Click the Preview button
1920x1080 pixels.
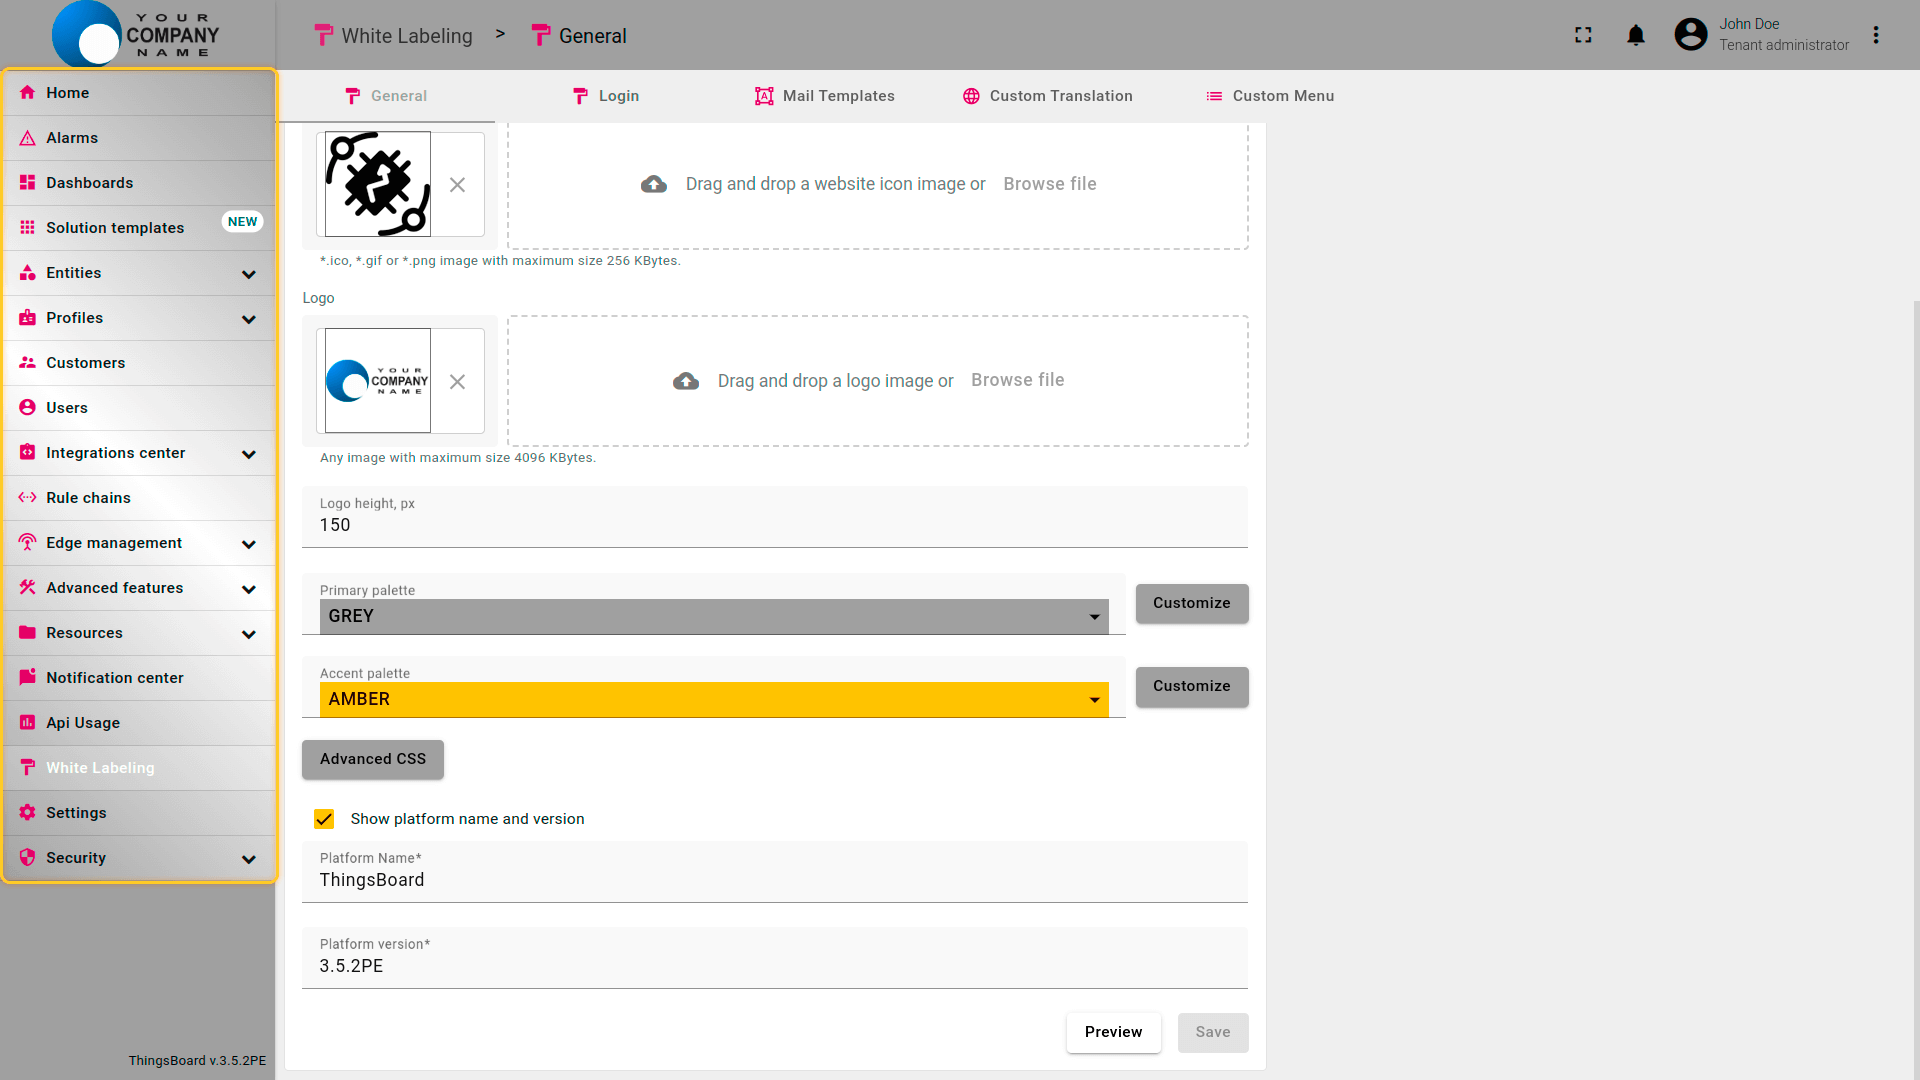[1113, 1032]
